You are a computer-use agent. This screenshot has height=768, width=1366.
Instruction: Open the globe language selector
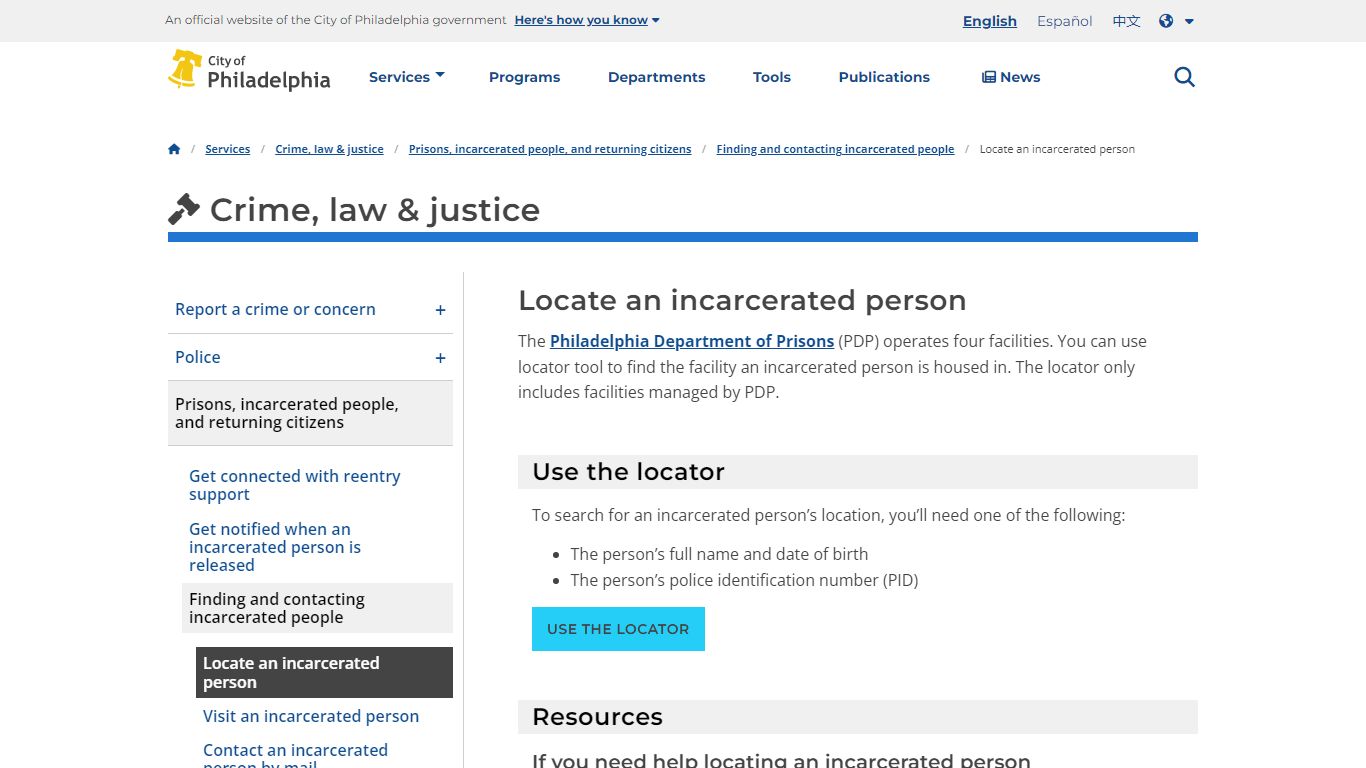coord(1176,21)
